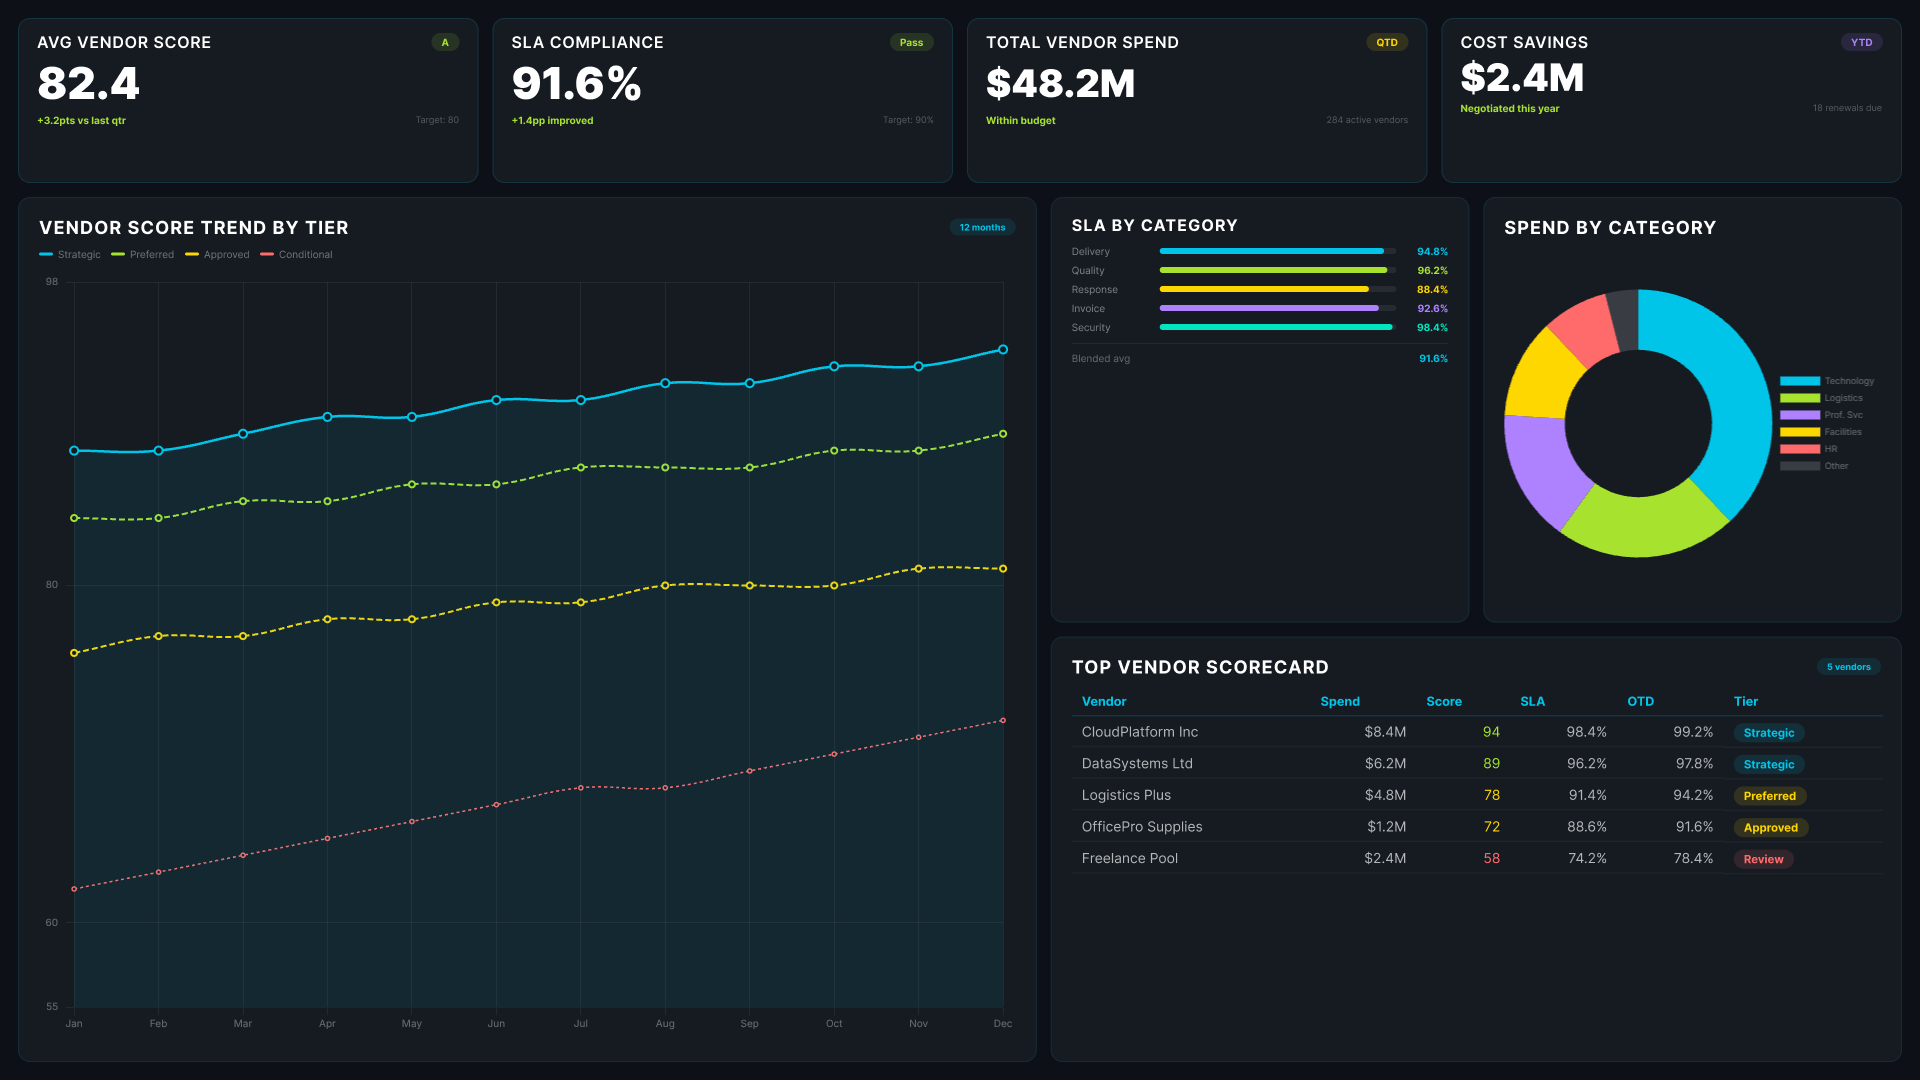Click the Prof. Svc legend swatch
1920x1080 pixels.
click(1799, 415)
